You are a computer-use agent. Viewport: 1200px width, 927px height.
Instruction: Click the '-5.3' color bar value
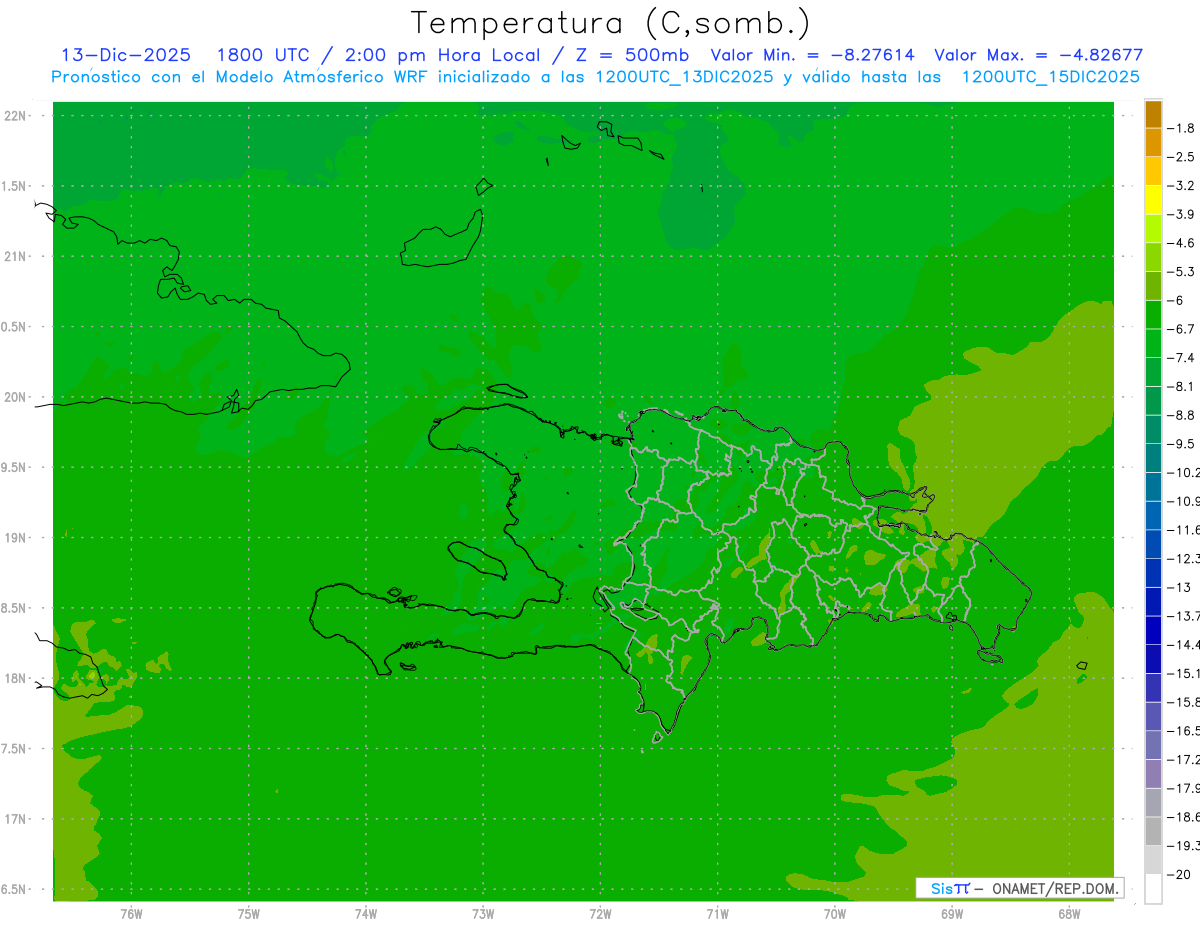1183,272
